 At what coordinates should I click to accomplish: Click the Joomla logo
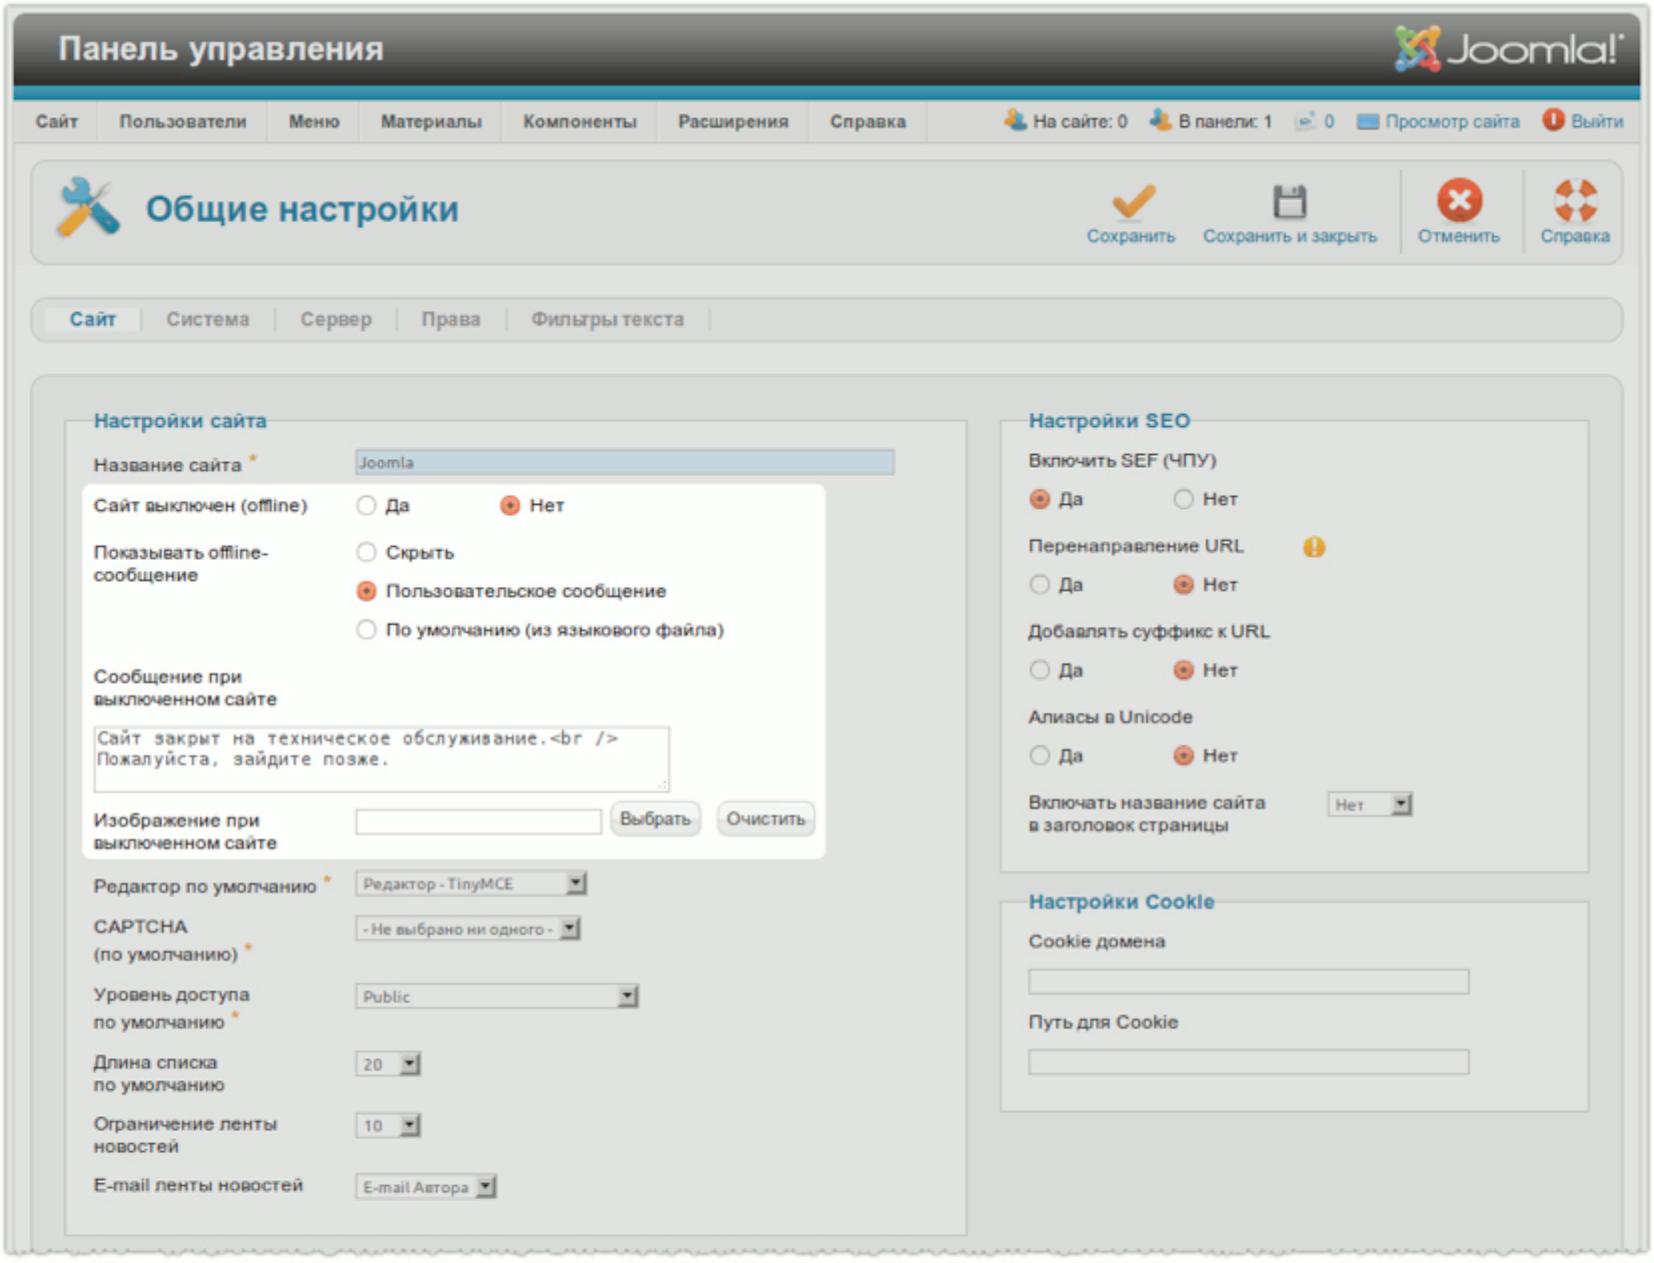coord(1508,49)
